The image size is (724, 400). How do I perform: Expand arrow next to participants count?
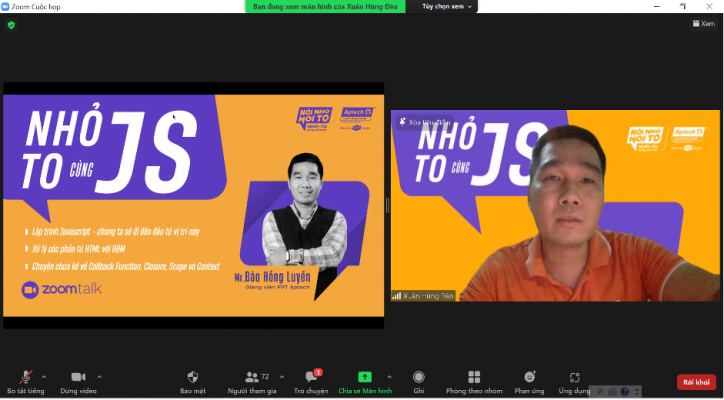pyautogui.click(x=282, y=377)
